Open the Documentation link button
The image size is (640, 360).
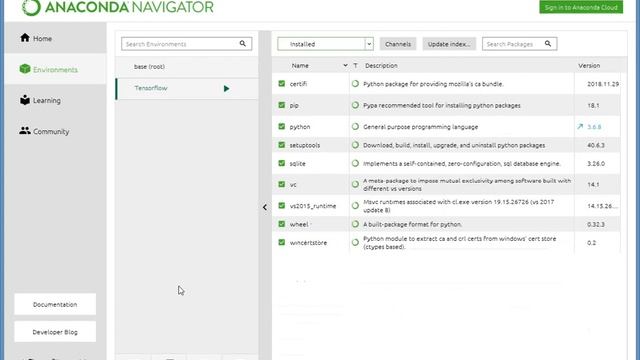pos(55,304)
